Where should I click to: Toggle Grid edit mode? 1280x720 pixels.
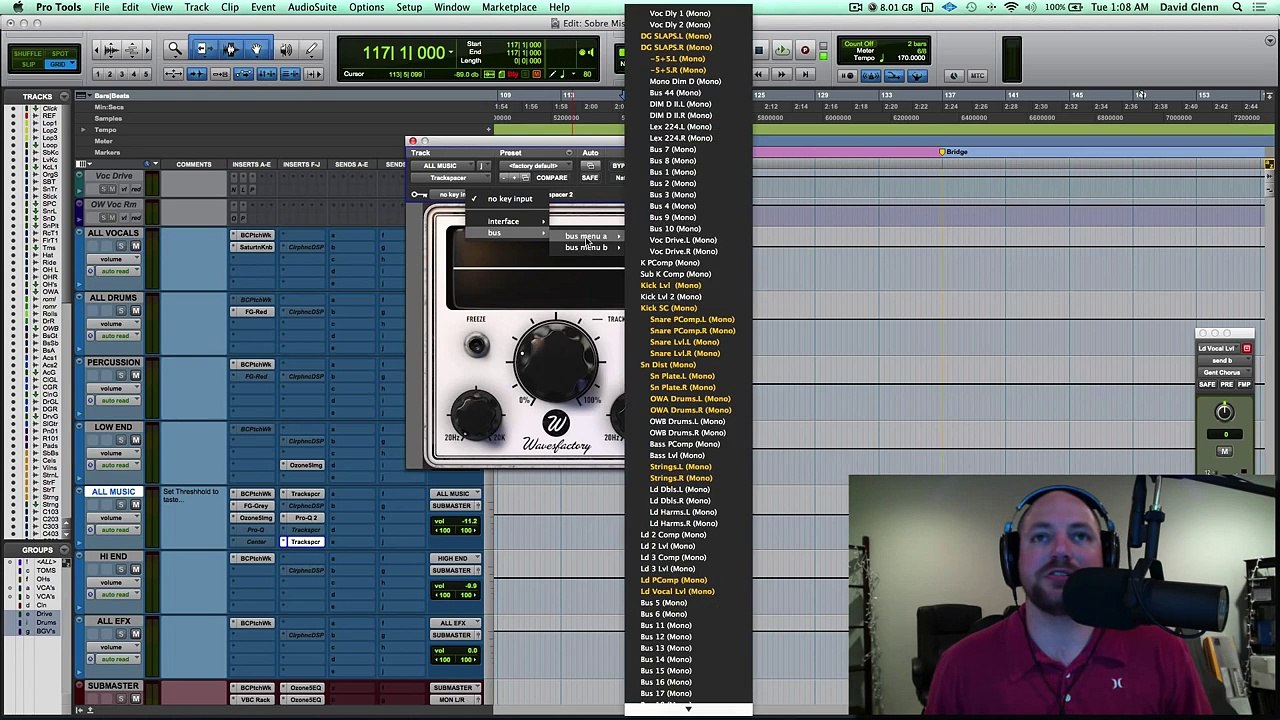[x=60, y=64]
